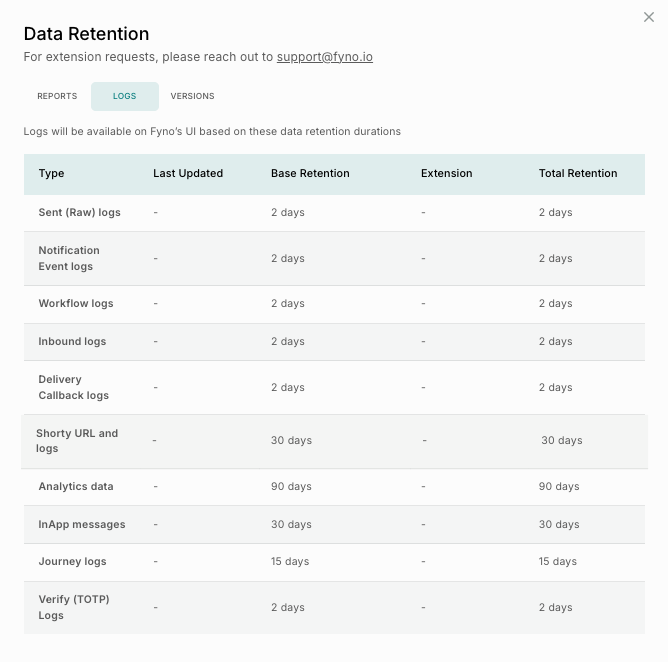This screenshot has width=668, height=662.
Task: Click 30 days total retention for Shorty URL
Action: click(561, 440)
